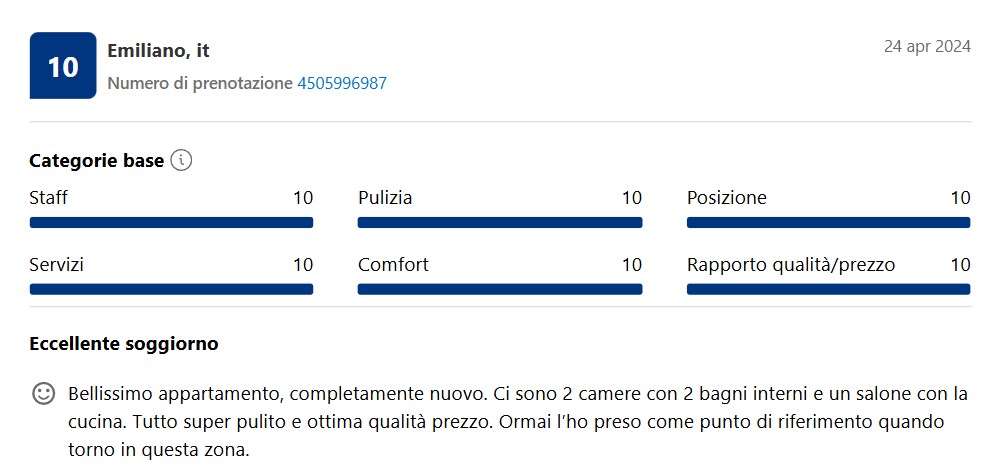Open booking number 4505996987 link
Image resolution: width=1002 pixels, height=473 pixels.
(342, 83)
